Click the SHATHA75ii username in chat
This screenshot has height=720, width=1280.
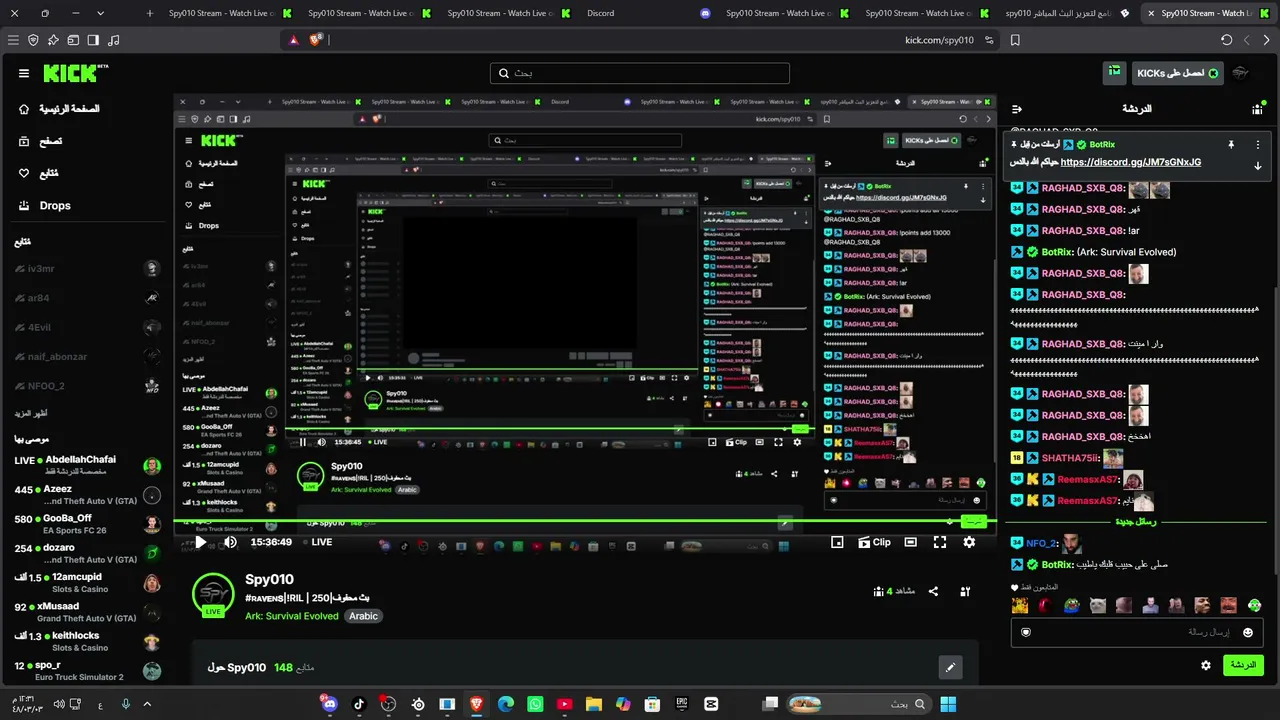click(1070, 458)
